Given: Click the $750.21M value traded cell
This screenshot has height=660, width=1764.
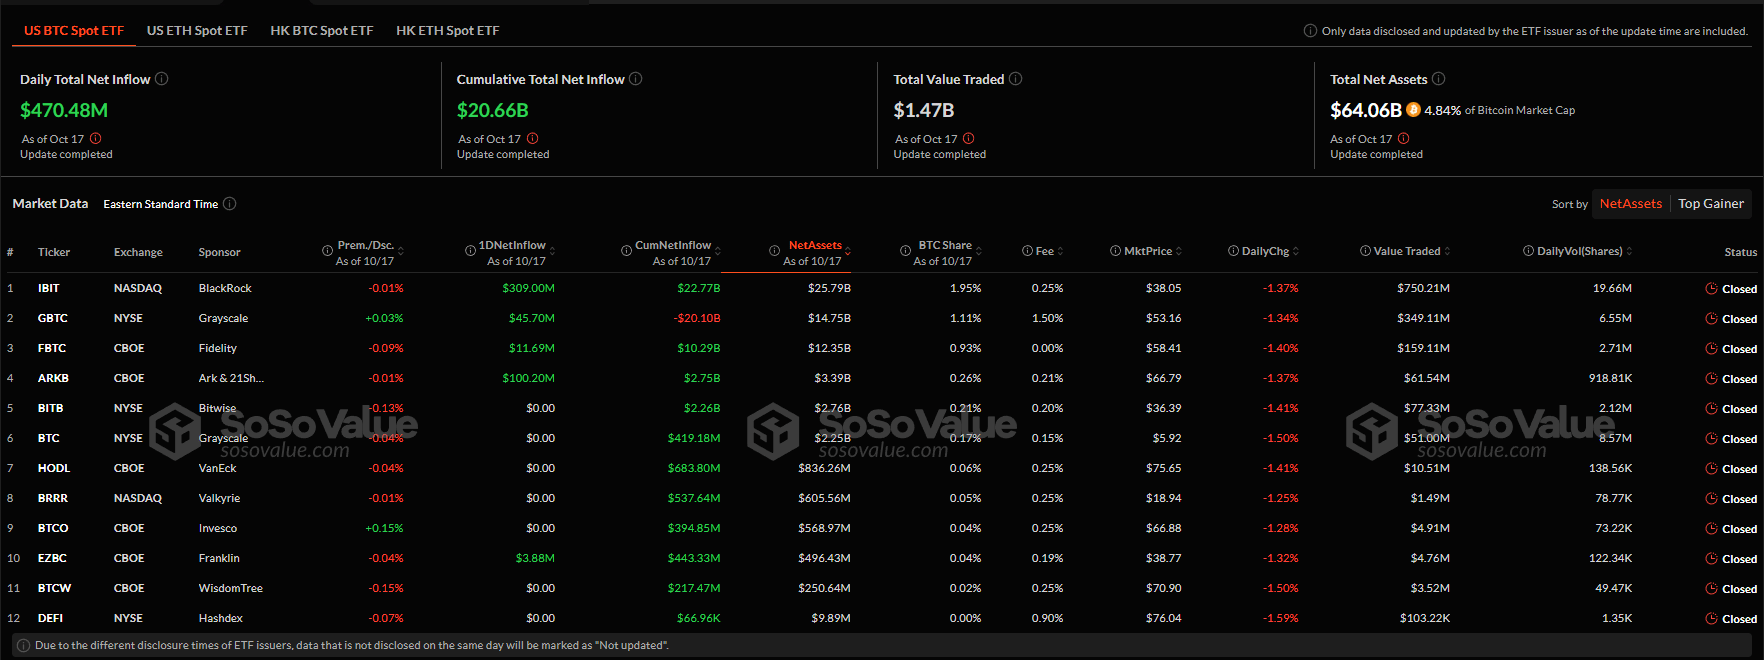Looking at the screenshot, I should [x=1423, y=288].
